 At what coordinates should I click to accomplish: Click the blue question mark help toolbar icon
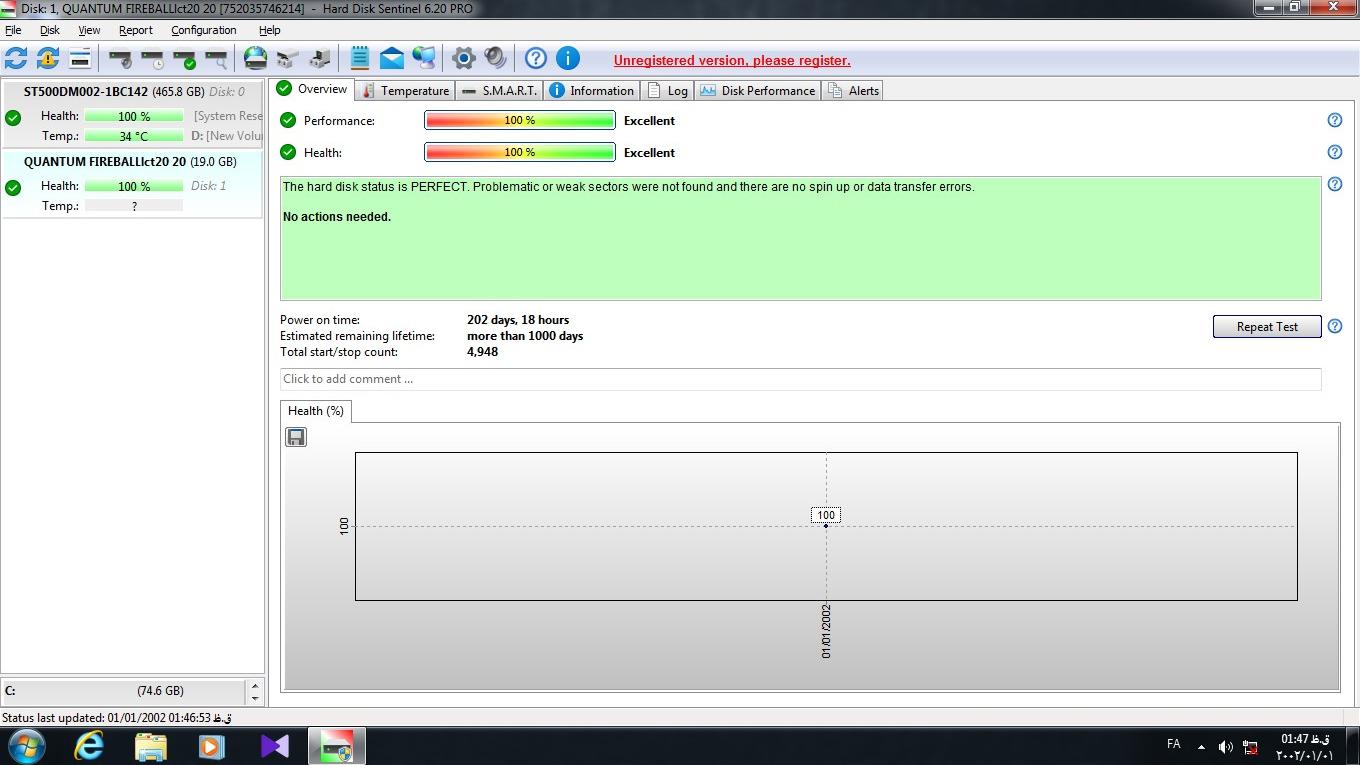tap(536, 58)
